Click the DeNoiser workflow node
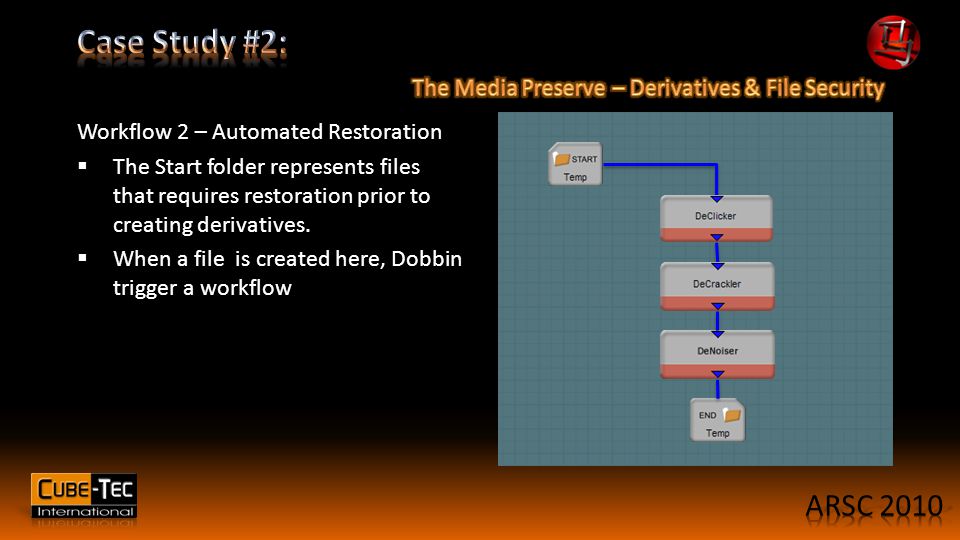 (717, 354)
